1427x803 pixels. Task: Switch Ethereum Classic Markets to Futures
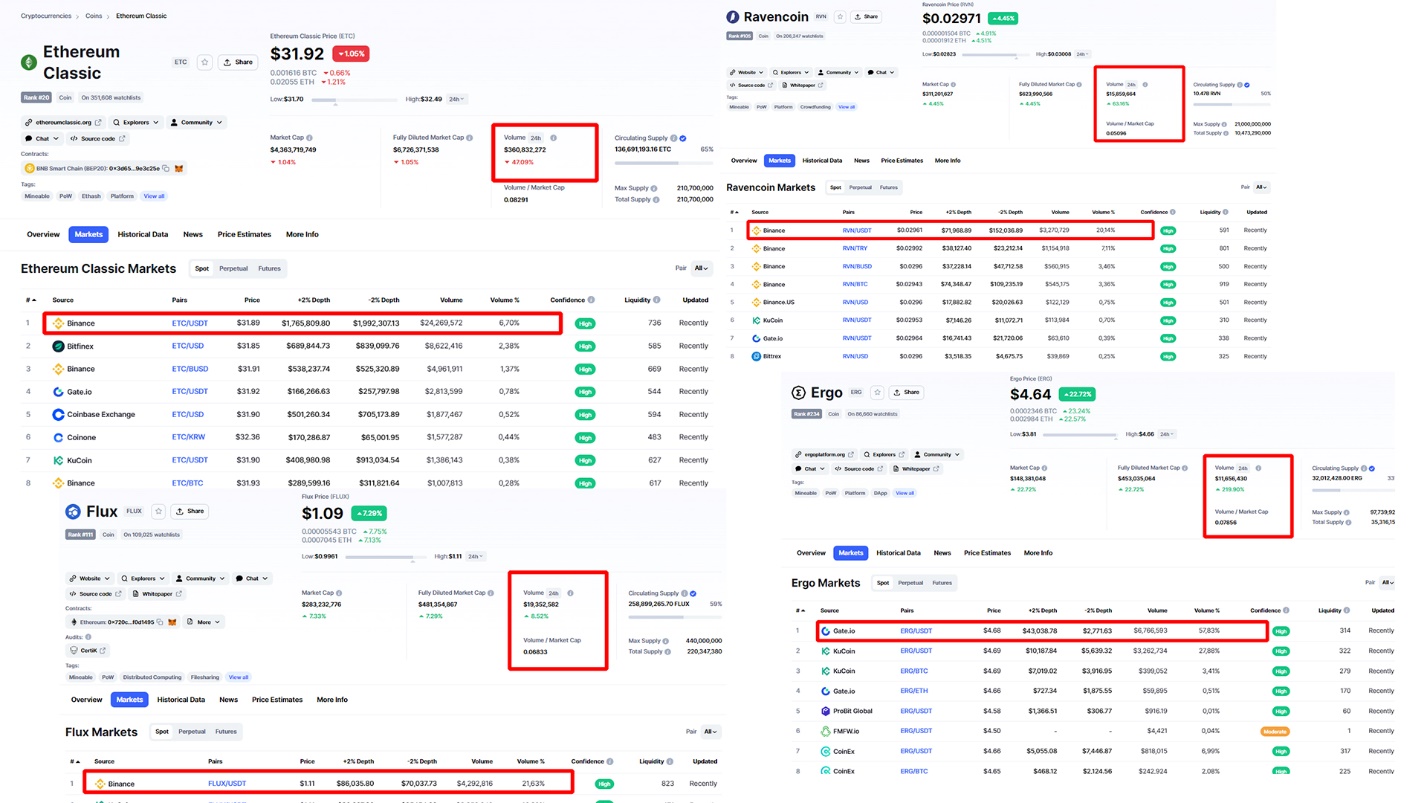click(x=270, y=268)
